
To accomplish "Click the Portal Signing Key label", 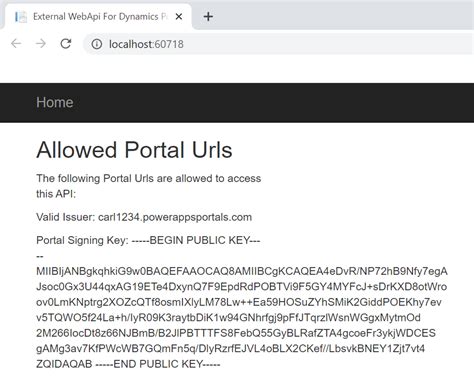I will pyautogui.click(x=82, y=240).
